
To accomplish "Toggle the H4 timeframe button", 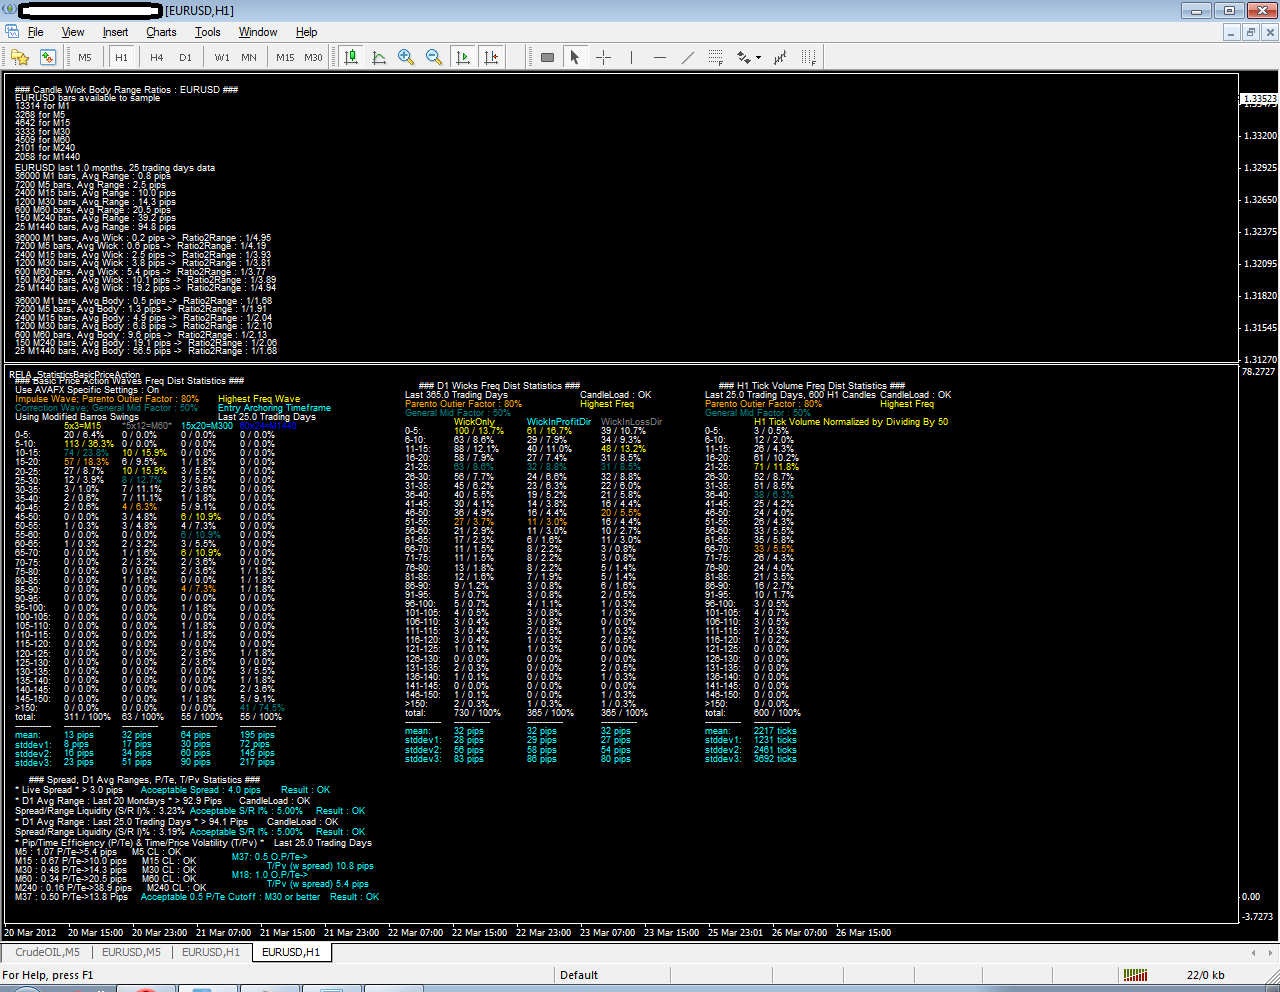I will click(157, 57).
